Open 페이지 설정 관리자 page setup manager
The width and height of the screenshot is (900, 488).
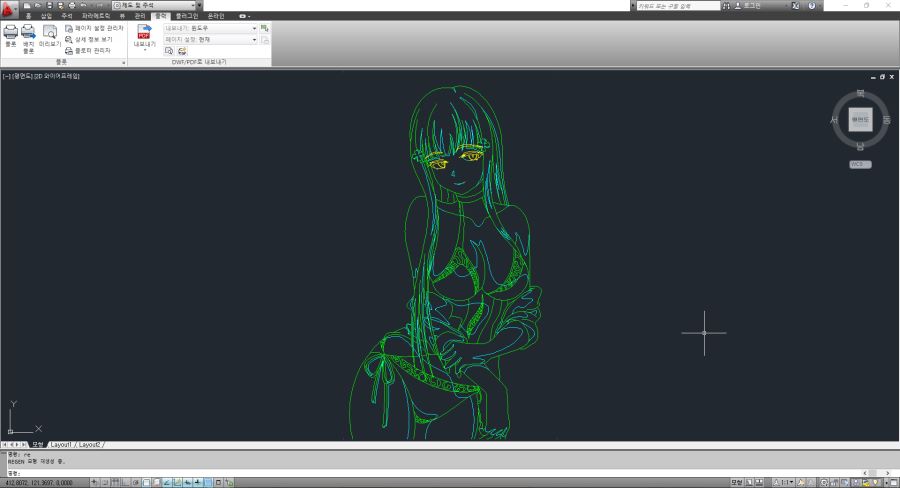(x=94, y=28)
